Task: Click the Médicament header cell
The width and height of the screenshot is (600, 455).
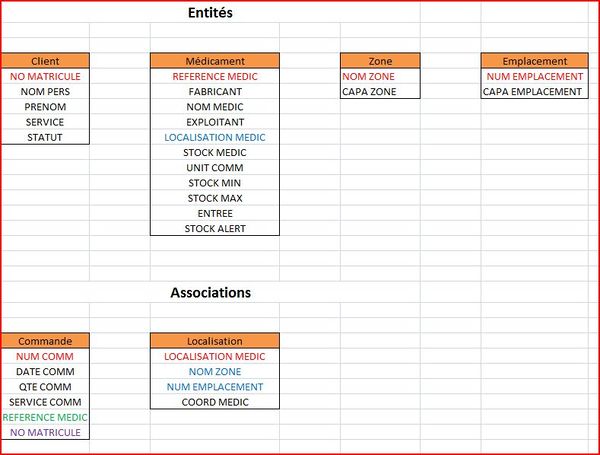Action: click(x=215, y=61)
